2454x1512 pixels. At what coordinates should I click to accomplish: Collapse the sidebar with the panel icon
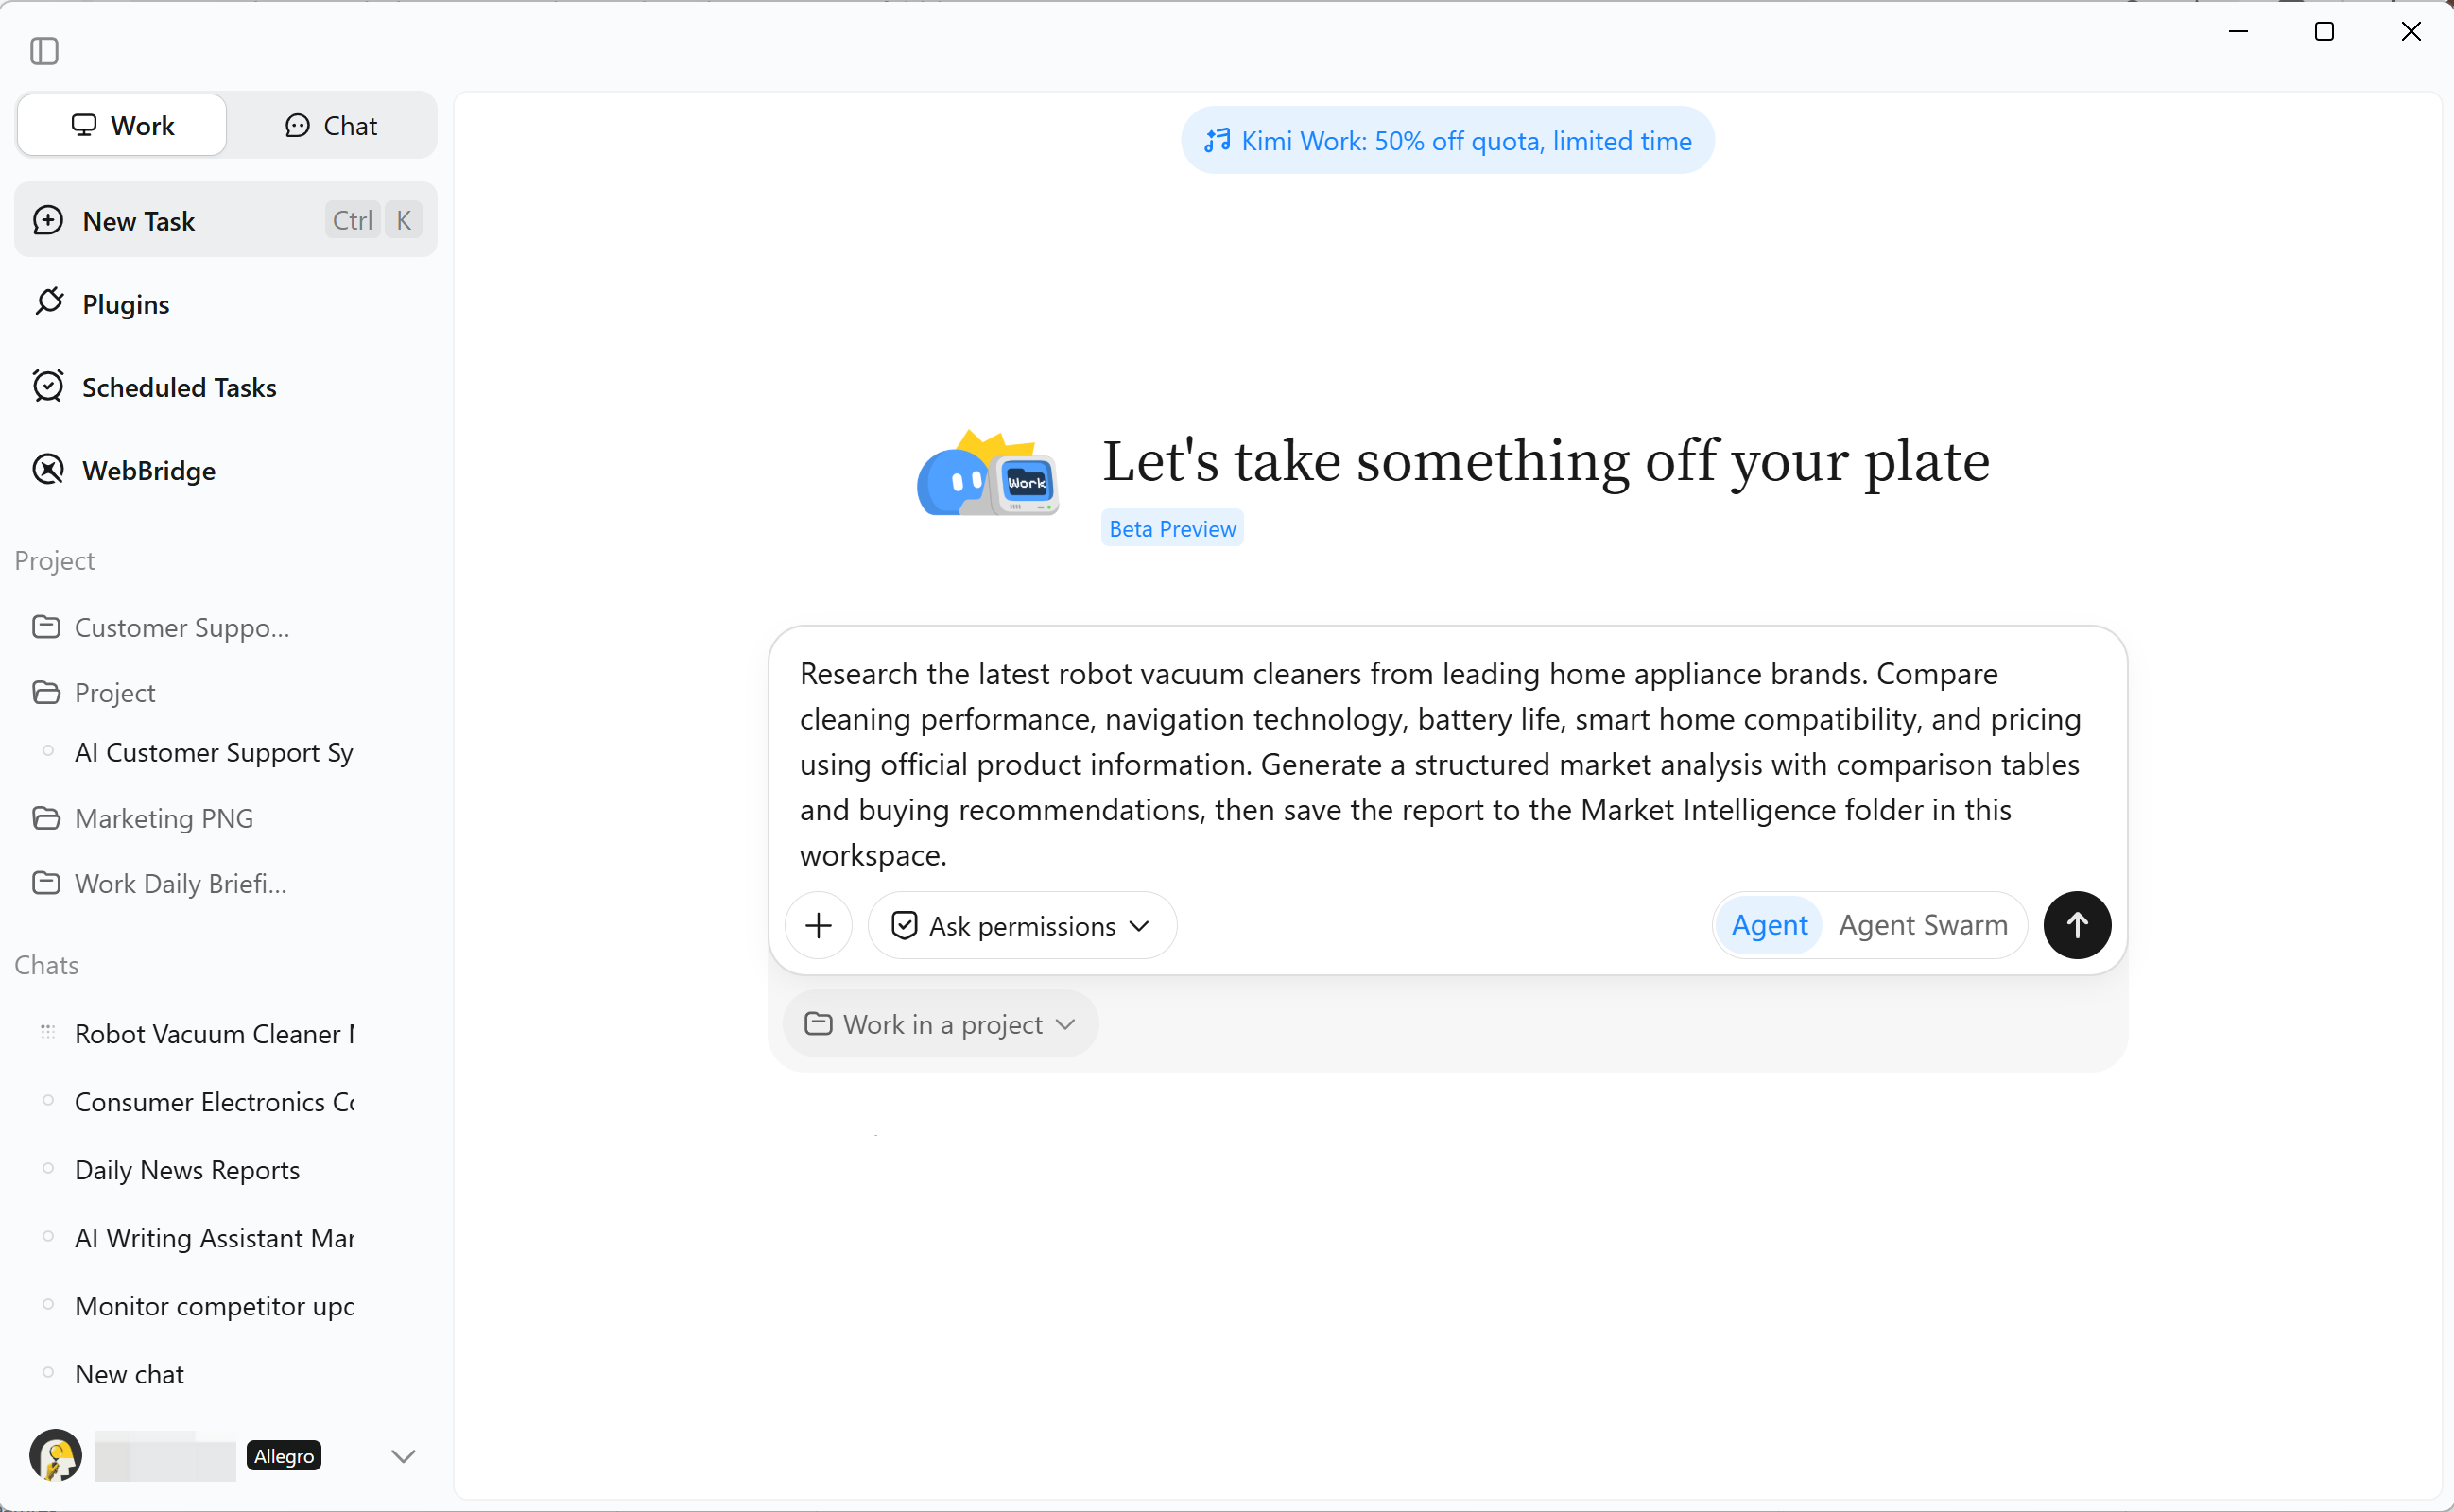(44, 50)
